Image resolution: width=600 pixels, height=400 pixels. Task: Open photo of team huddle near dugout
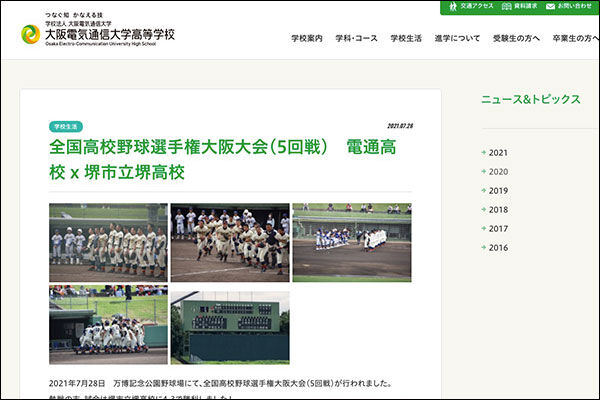tap(108, 324)
